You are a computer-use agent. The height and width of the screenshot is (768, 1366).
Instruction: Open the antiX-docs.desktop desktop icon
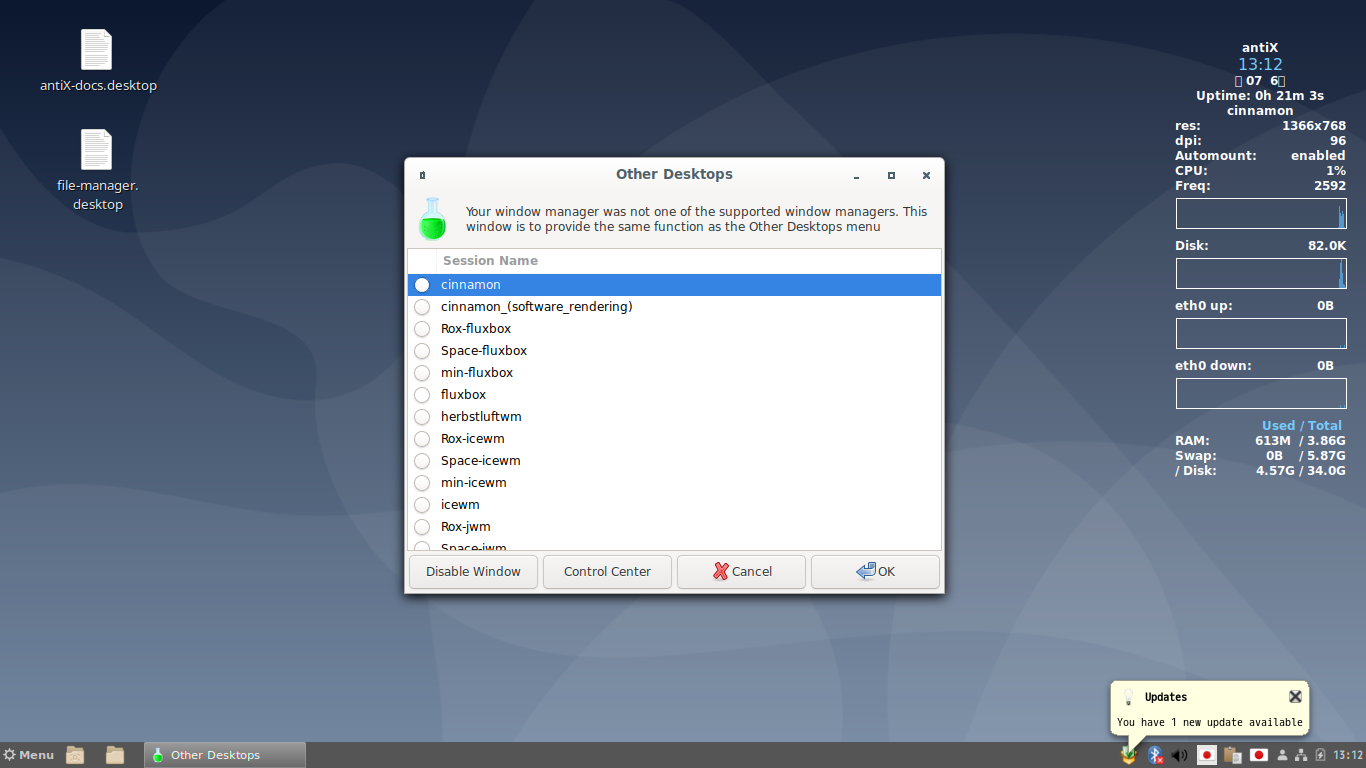coord(97,61)
